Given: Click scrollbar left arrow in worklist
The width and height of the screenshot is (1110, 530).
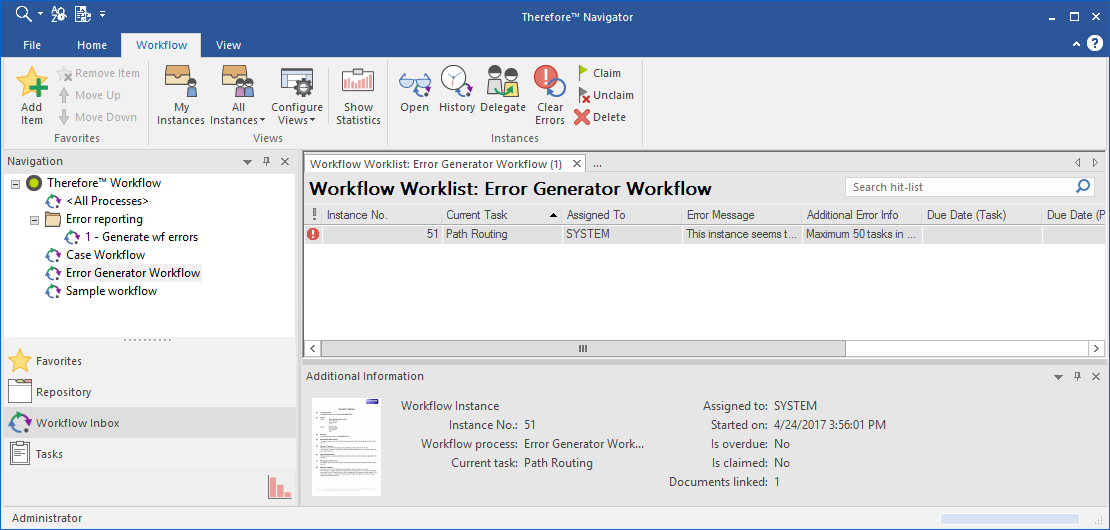Looking at the screenshot, I should coord(313,349).
